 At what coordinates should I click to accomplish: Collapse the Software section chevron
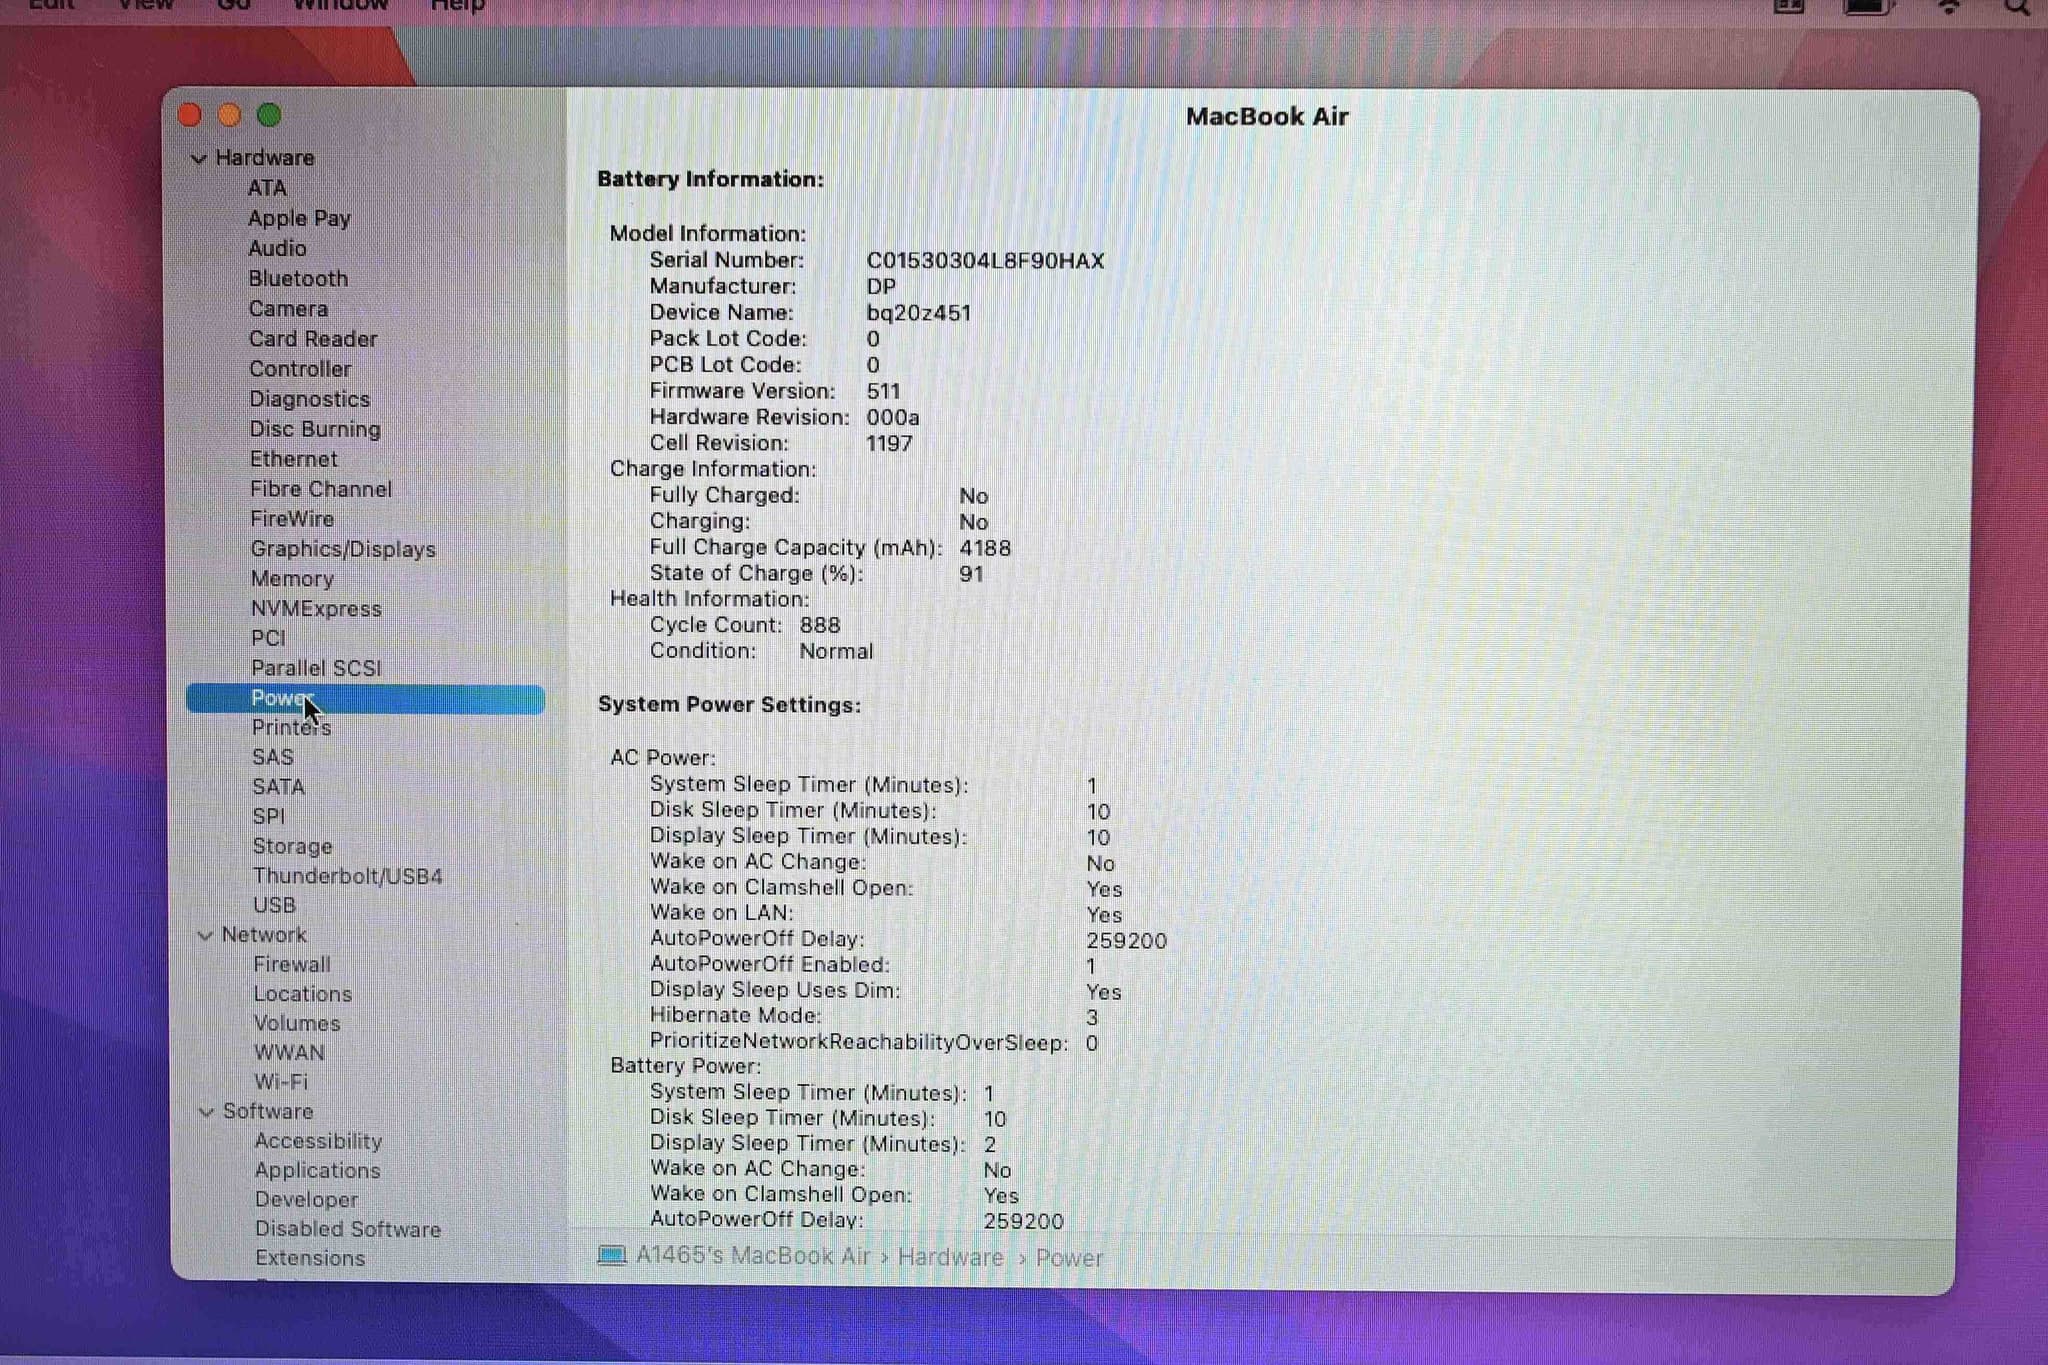[x=206, y=1112]
